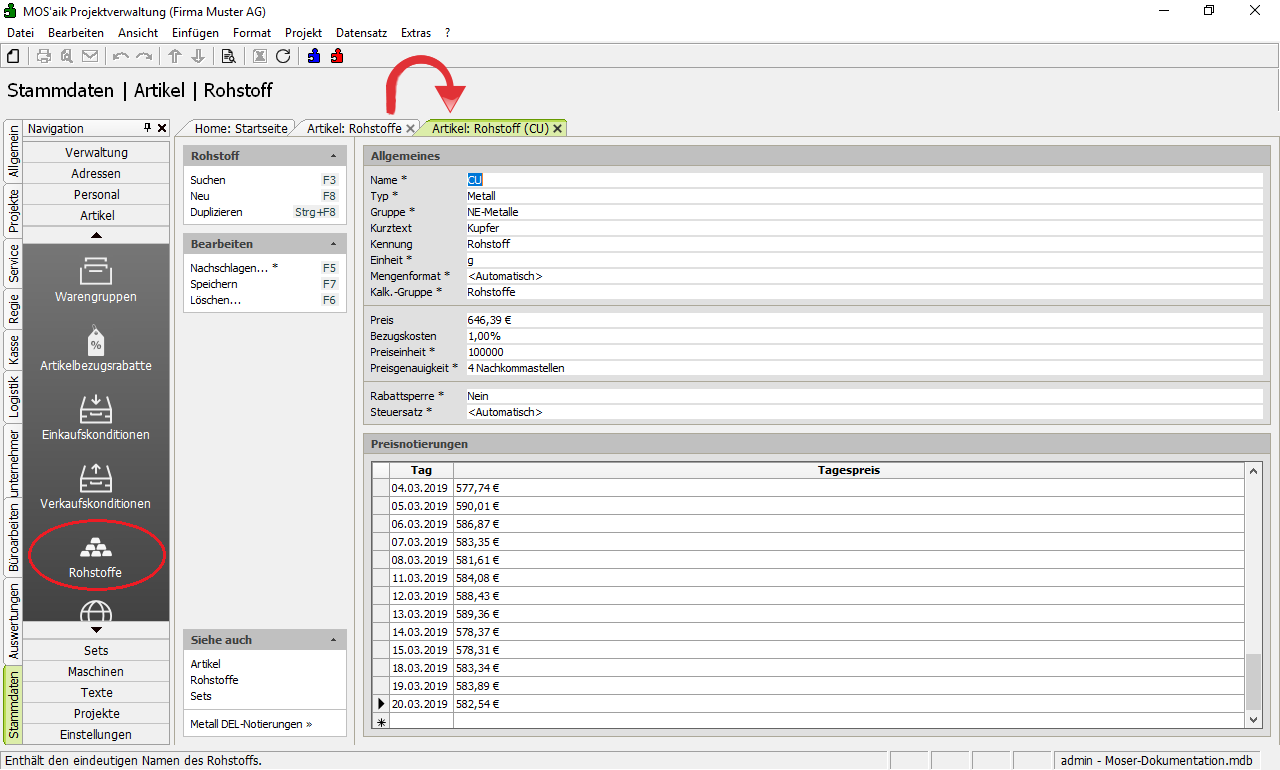Click Speichern in Bearbeiten panel
The width and height of the screenshot is (1280, 770).
[214, 284]
